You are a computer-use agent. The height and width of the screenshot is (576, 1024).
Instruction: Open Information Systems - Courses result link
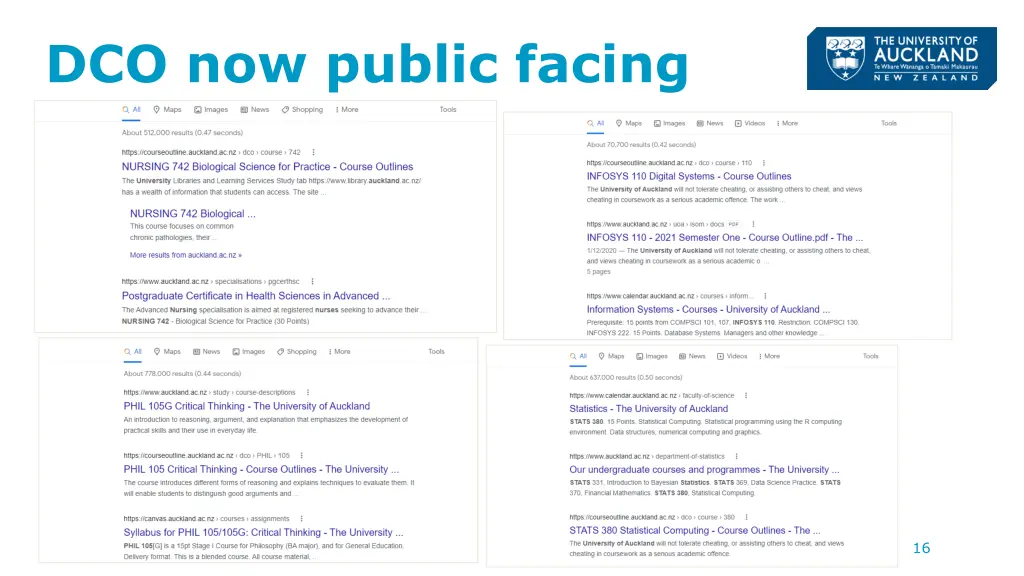tap(709, 310)
